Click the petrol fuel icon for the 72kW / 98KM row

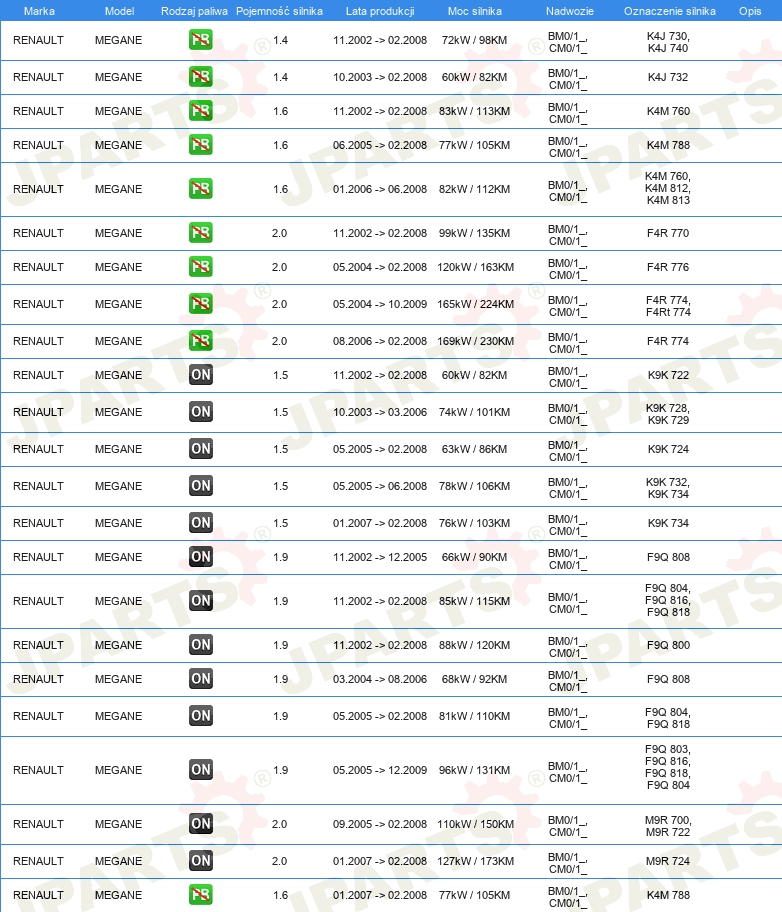pos(201,40)
